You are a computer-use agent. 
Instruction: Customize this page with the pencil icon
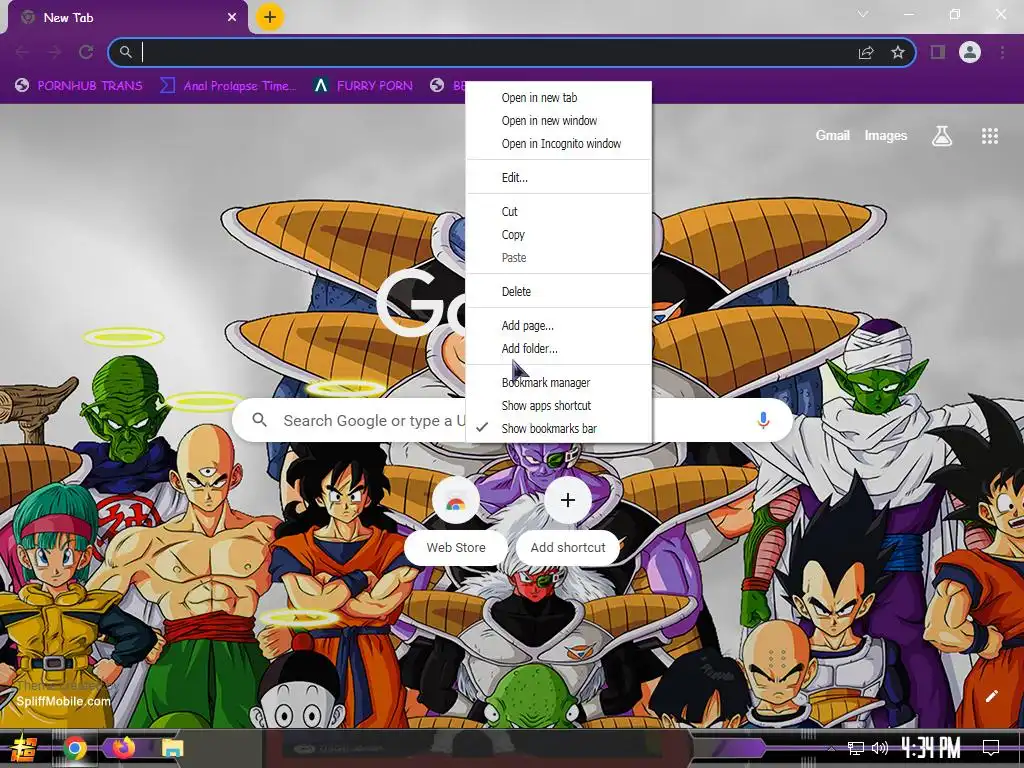pyautogui.click(x=991, y=696)
